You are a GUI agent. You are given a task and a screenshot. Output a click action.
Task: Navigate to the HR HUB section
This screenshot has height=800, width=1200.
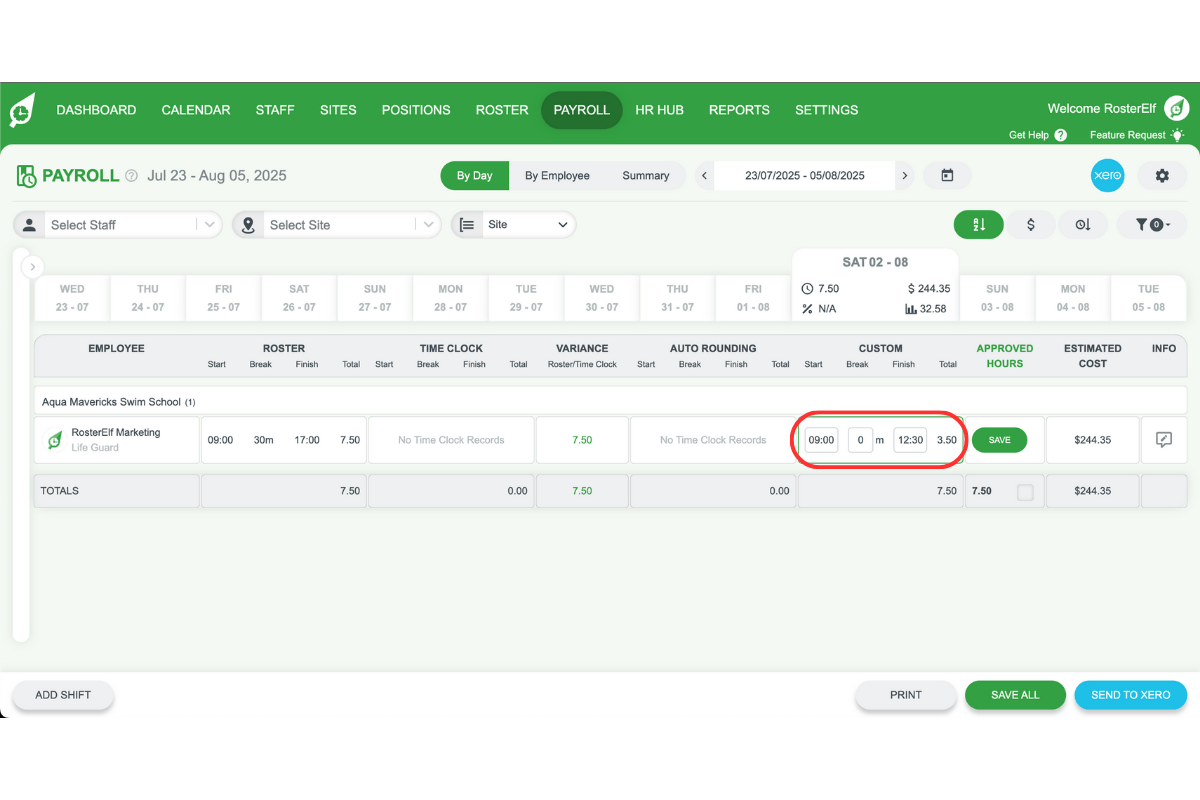coord(659,110)
